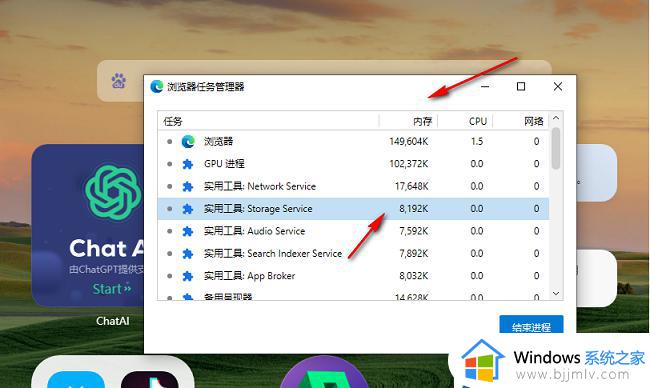
Task: Open the ChatAI tile with ChatGPT logo
Action: click(88, 225)
